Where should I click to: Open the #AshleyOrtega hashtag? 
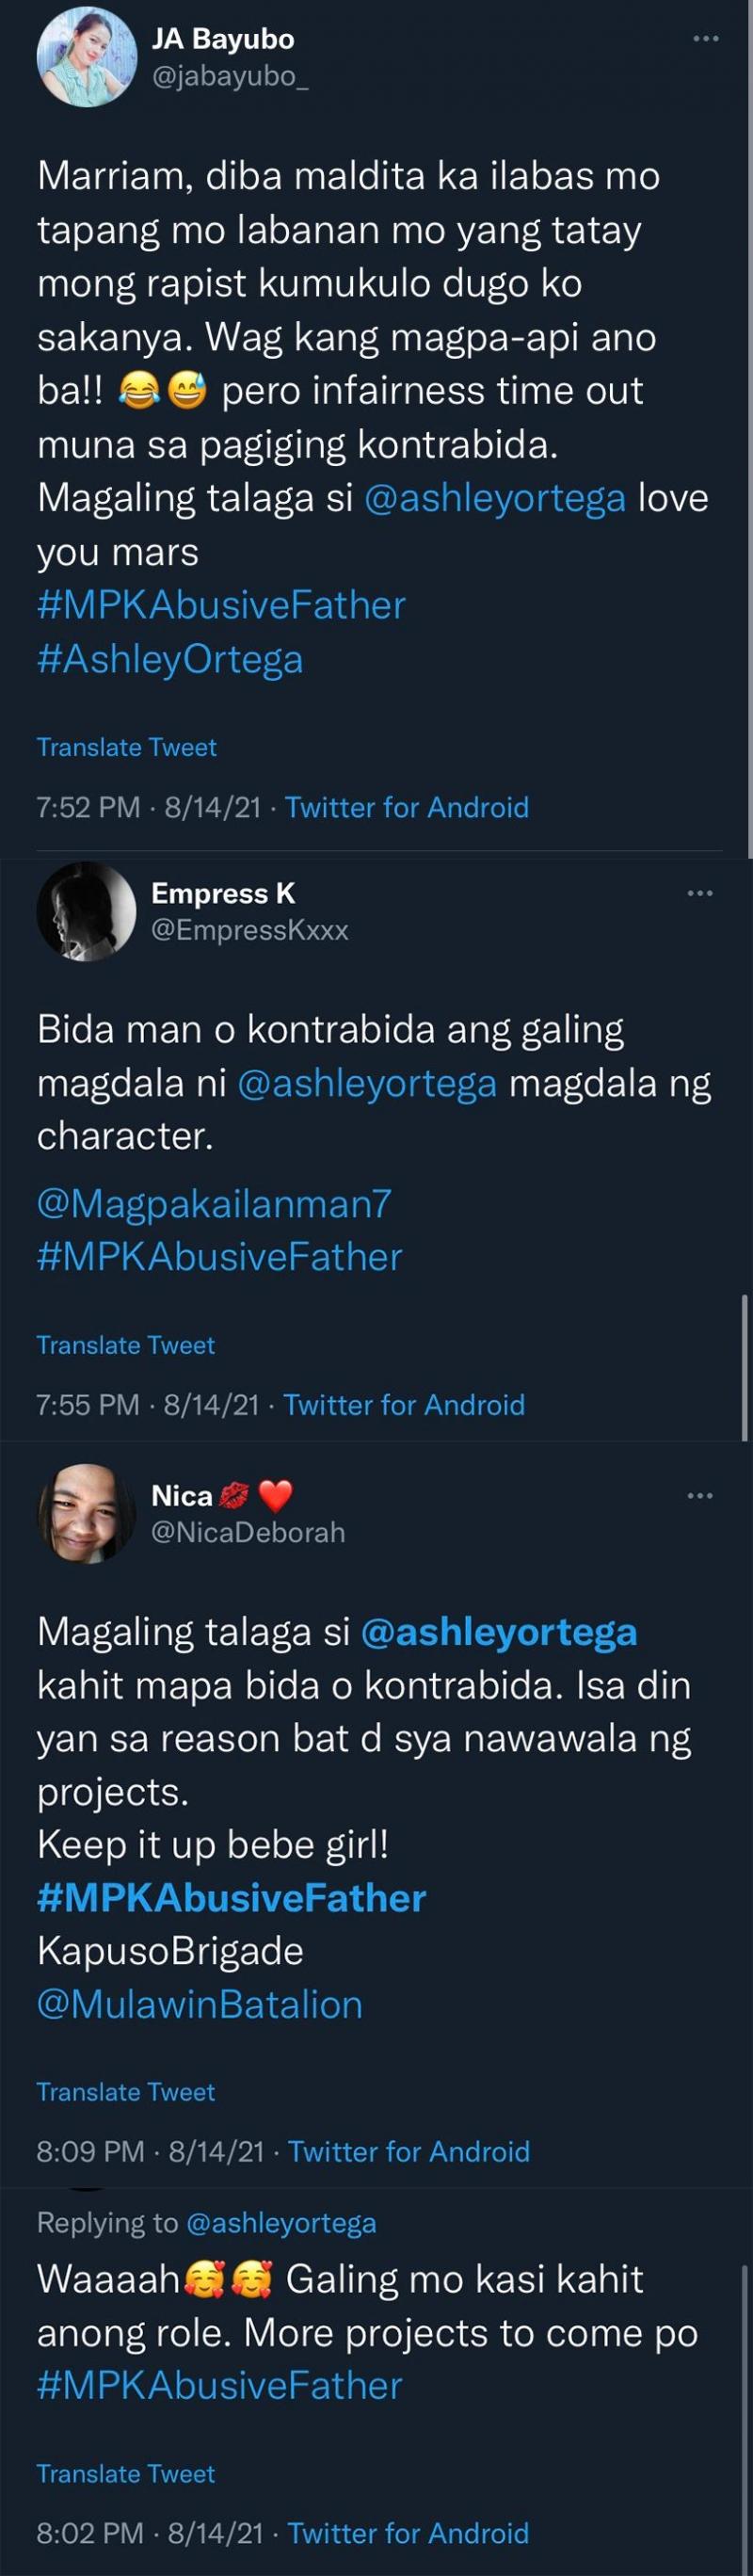click(x=170, y=659)
